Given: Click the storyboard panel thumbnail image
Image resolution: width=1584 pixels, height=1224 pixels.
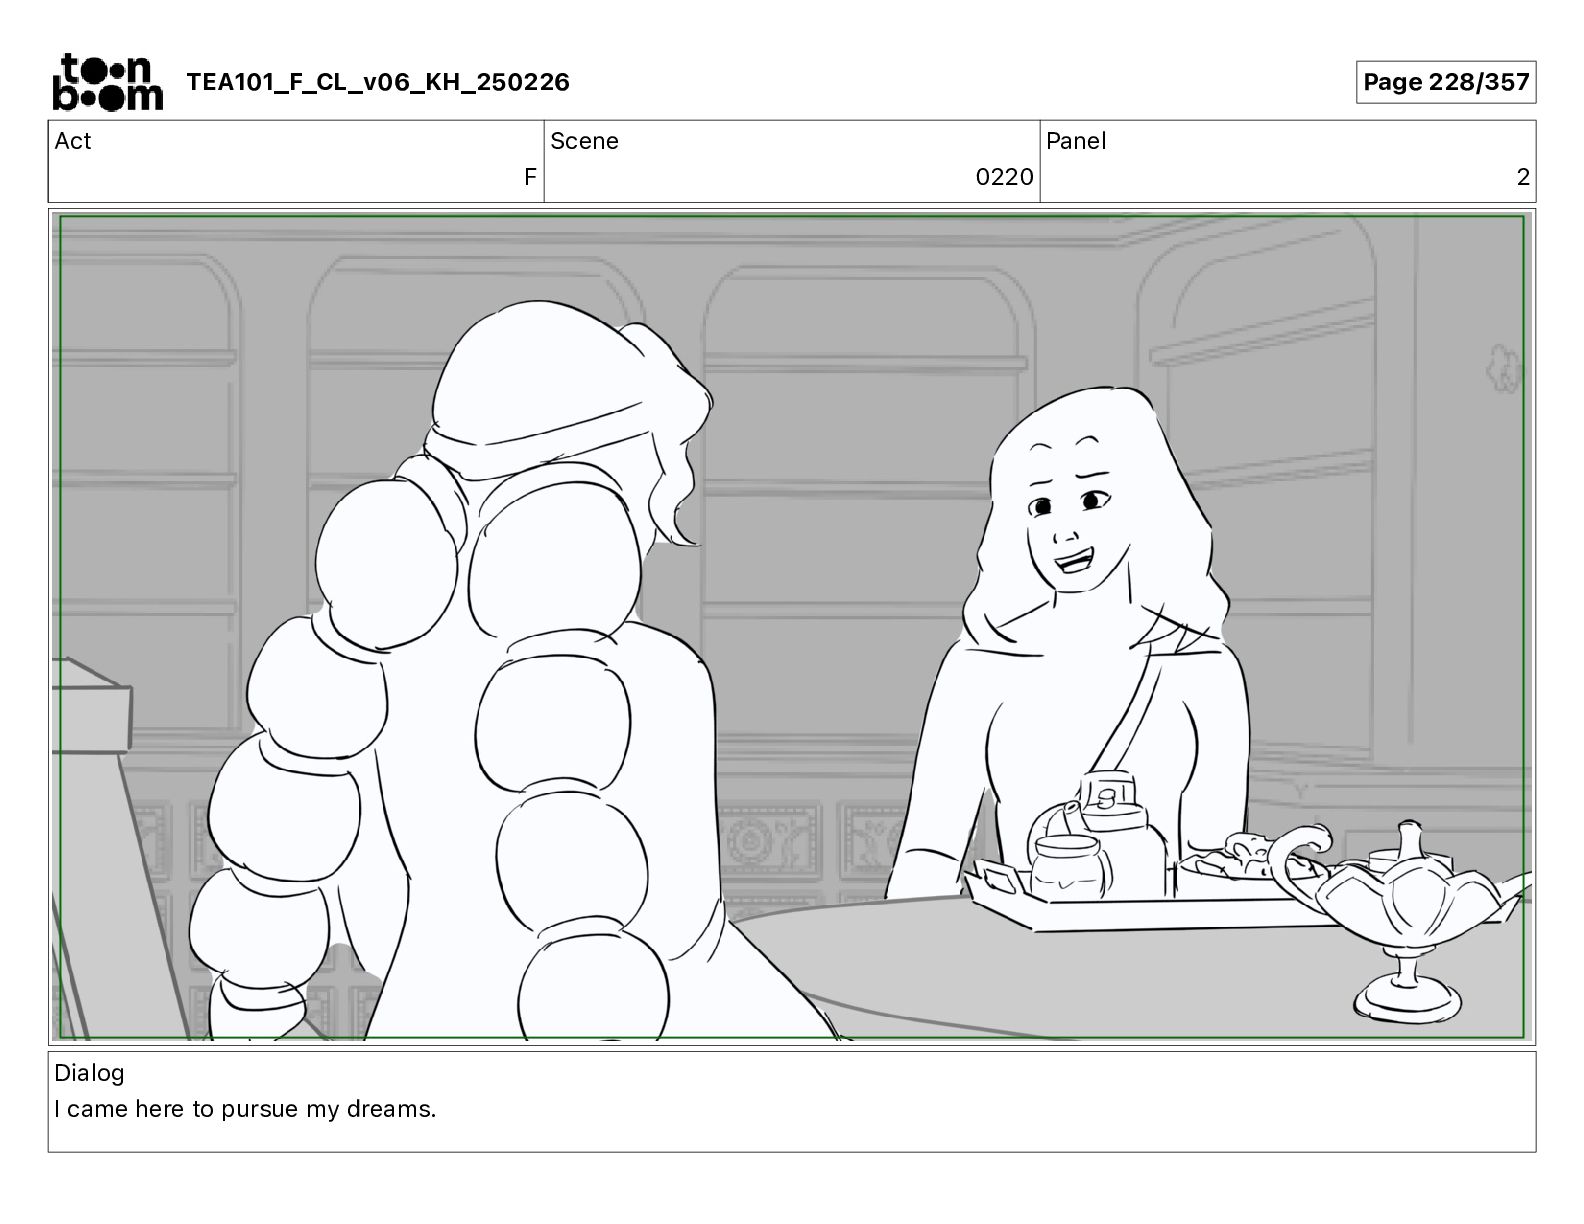Looking at the screenshot, I should 792,627.
